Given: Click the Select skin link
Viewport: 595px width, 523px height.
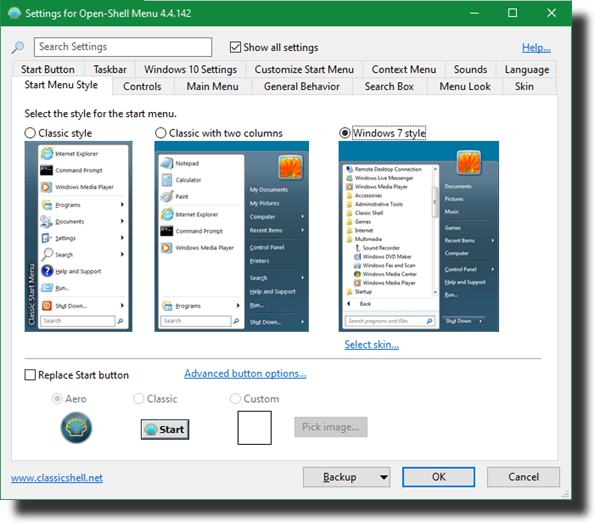Looking at the screenshot, I should [x=371, y=345].
